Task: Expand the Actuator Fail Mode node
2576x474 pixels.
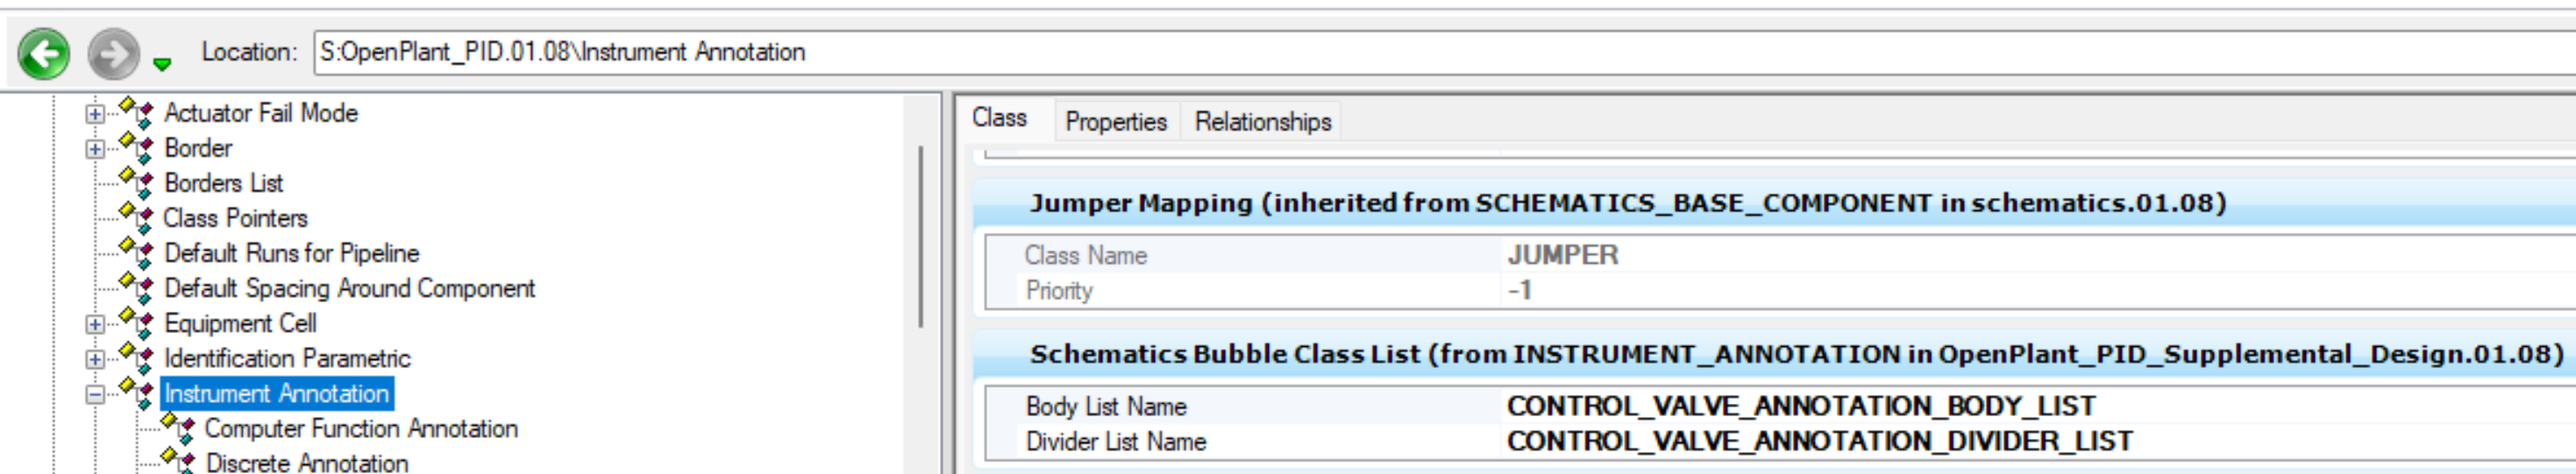Action: 95,114
